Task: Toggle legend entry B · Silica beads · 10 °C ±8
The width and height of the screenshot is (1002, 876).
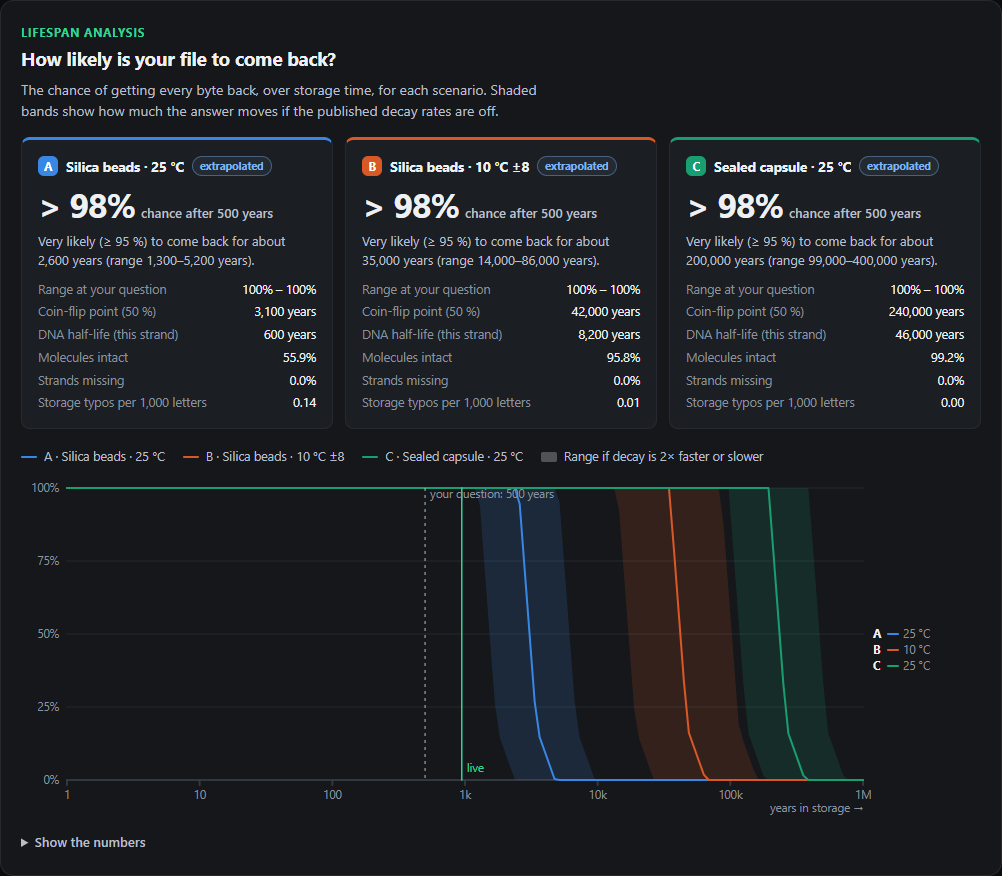Action: [x=264, y=457]
